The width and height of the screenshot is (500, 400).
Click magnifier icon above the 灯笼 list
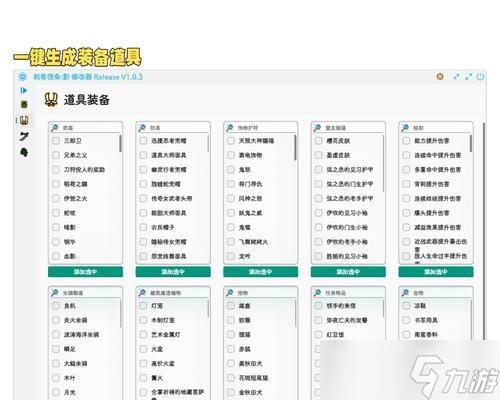click(142, 292)
